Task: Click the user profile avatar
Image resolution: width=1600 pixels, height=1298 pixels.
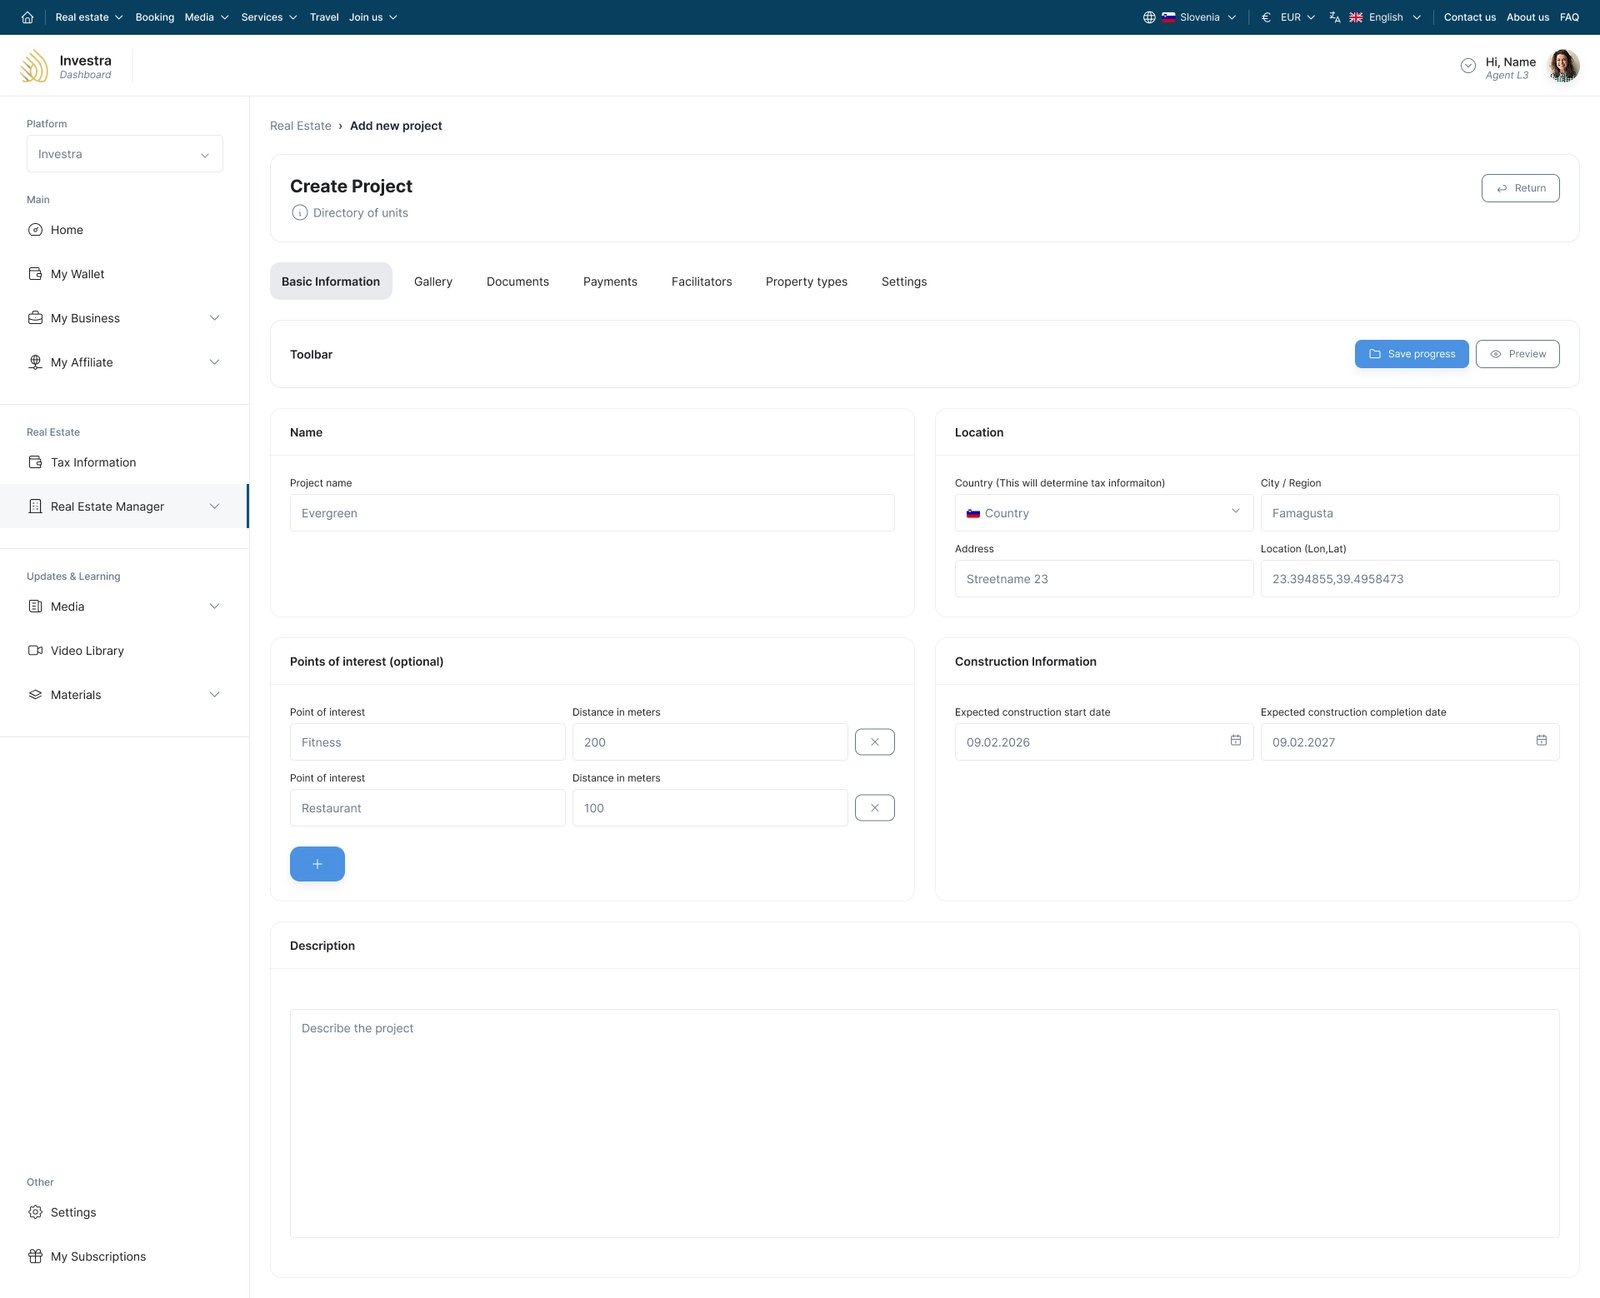Action: (1562, 66)
